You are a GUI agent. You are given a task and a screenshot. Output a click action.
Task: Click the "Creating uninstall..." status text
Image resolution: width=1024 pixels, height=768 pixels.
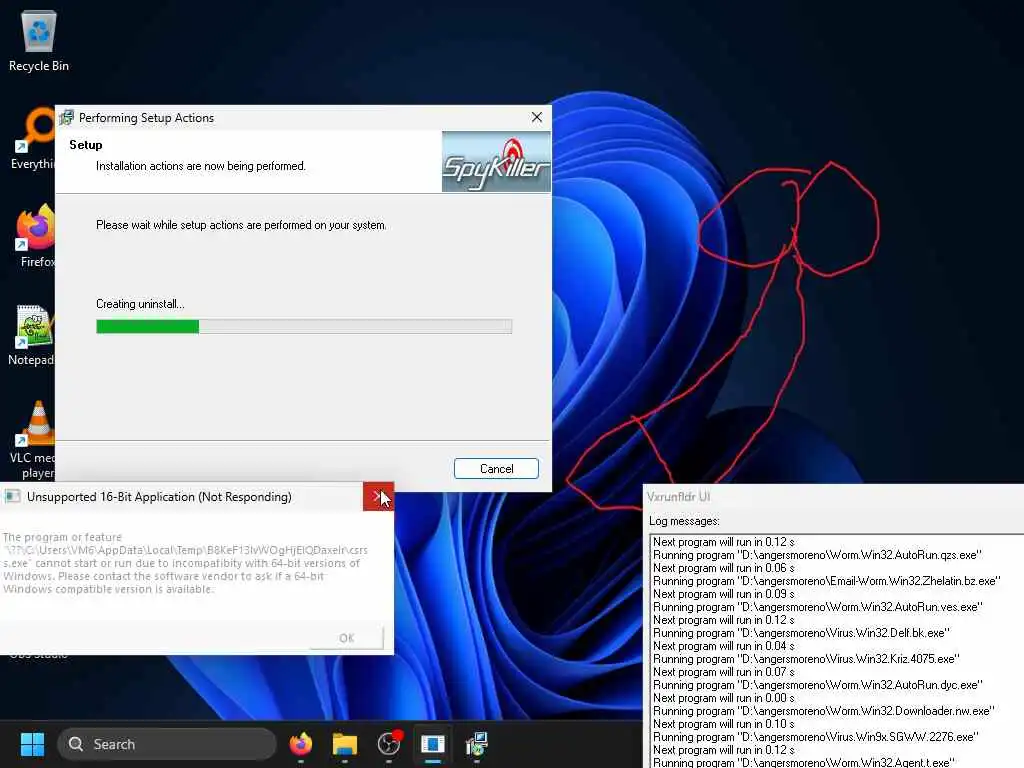[140, 304]
